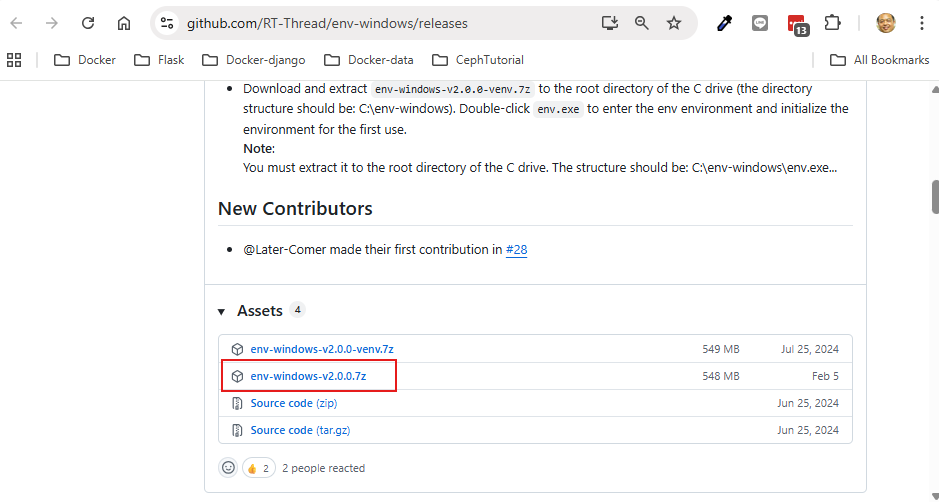
Task: Open the zoom magnifier icon in address bar
Action: point(642,23)
